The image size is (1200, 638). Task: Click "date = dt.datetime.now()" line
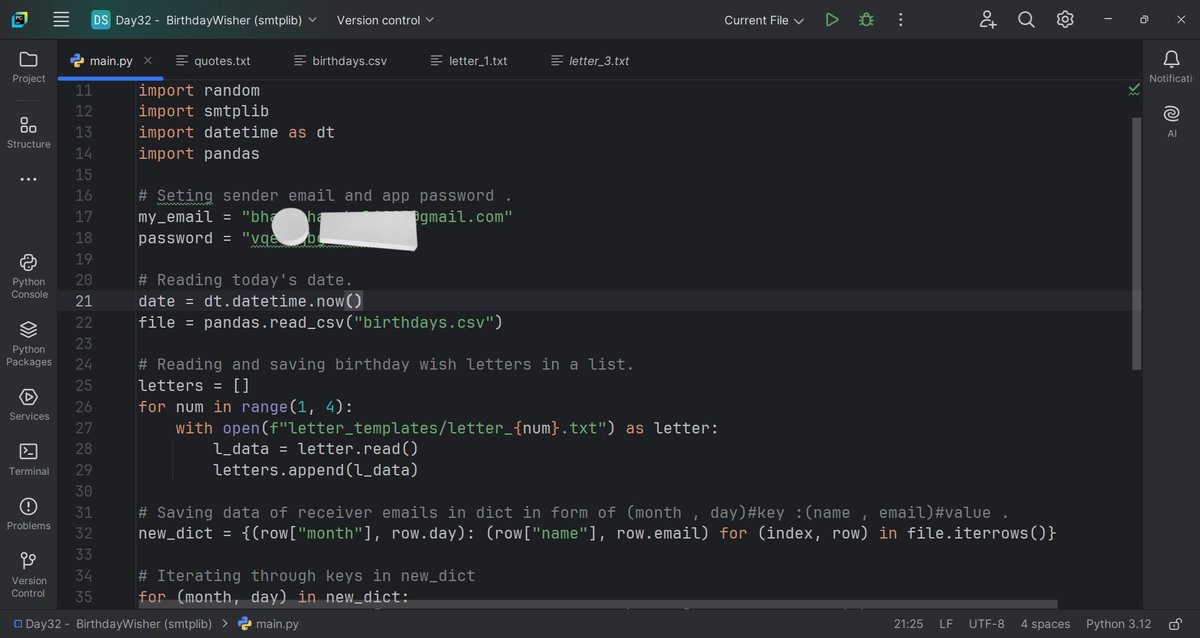click(x=251, y=301)
